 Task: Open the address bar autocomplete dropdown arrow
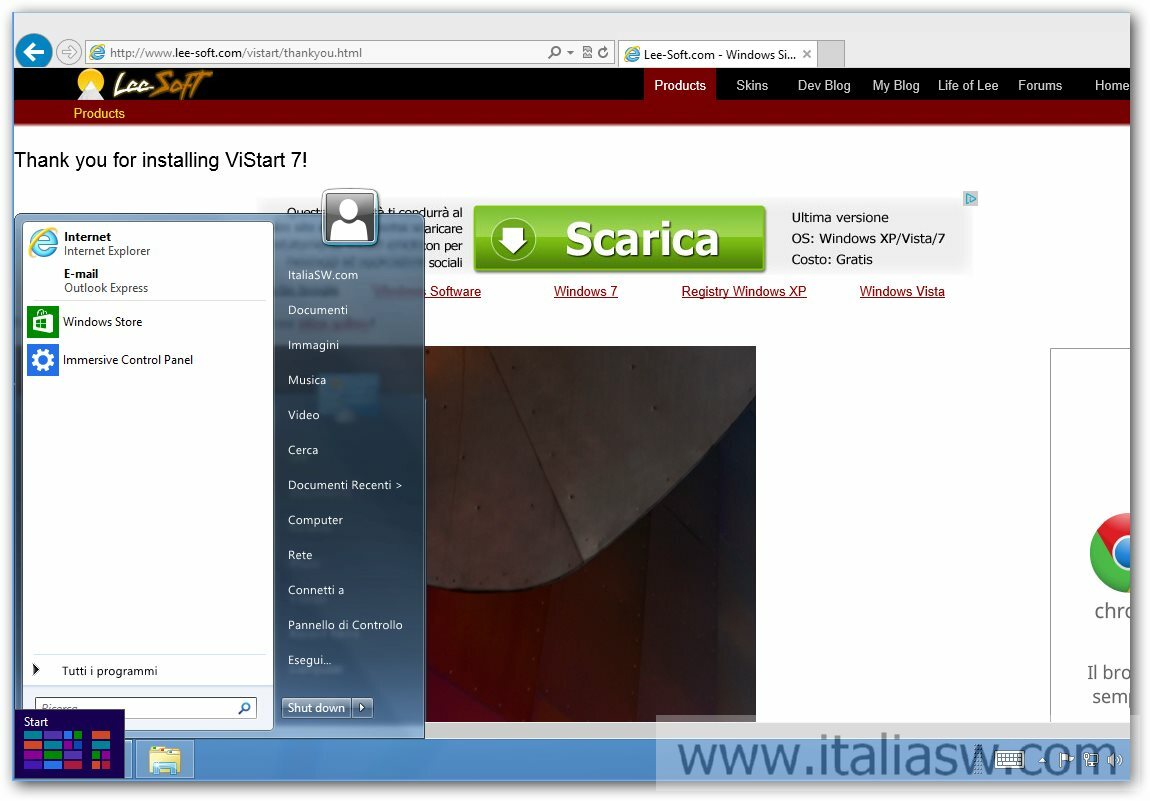[x=571, y=53]
